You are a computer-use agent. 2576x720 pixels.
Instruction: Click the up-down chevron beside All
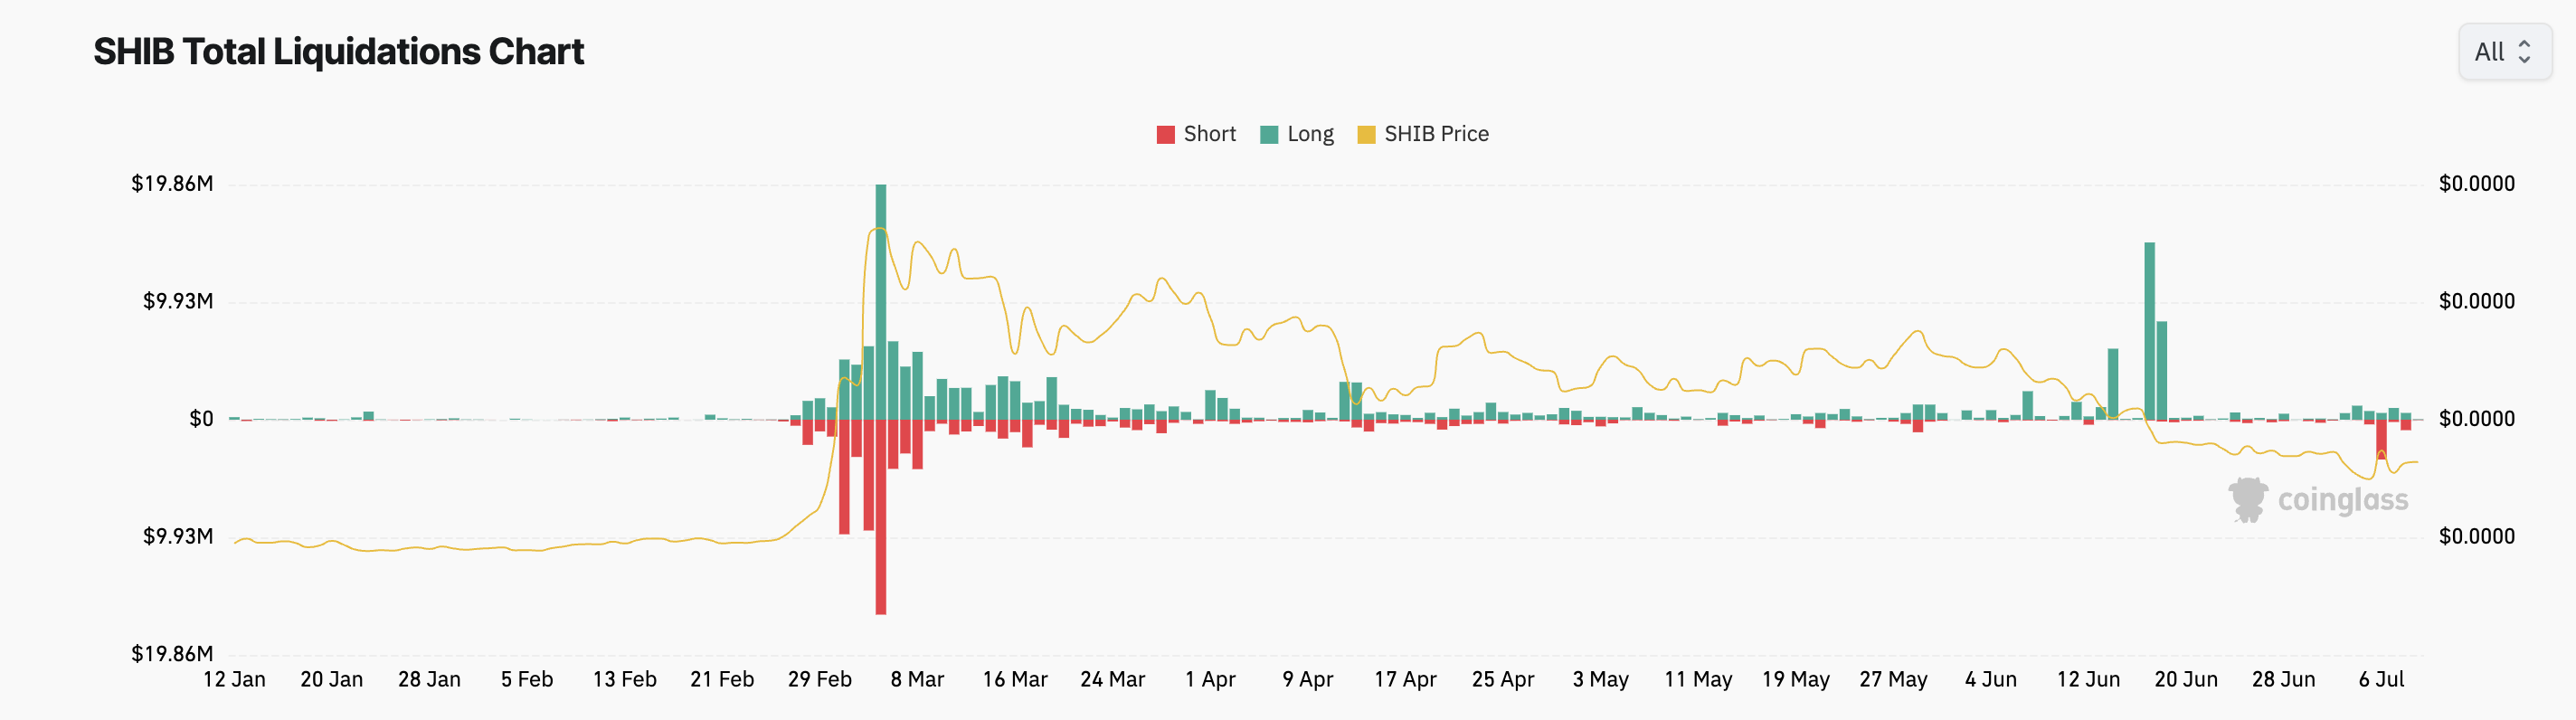tap(2524, 52)
